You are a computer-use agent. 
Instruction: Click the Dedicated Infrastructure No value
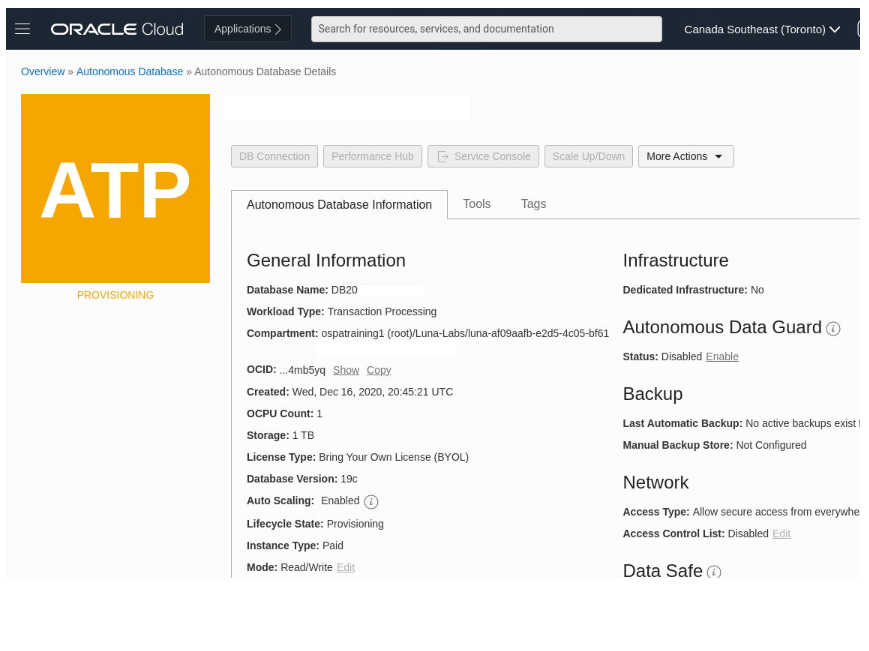pyautogui.click(x=757, y=290)
